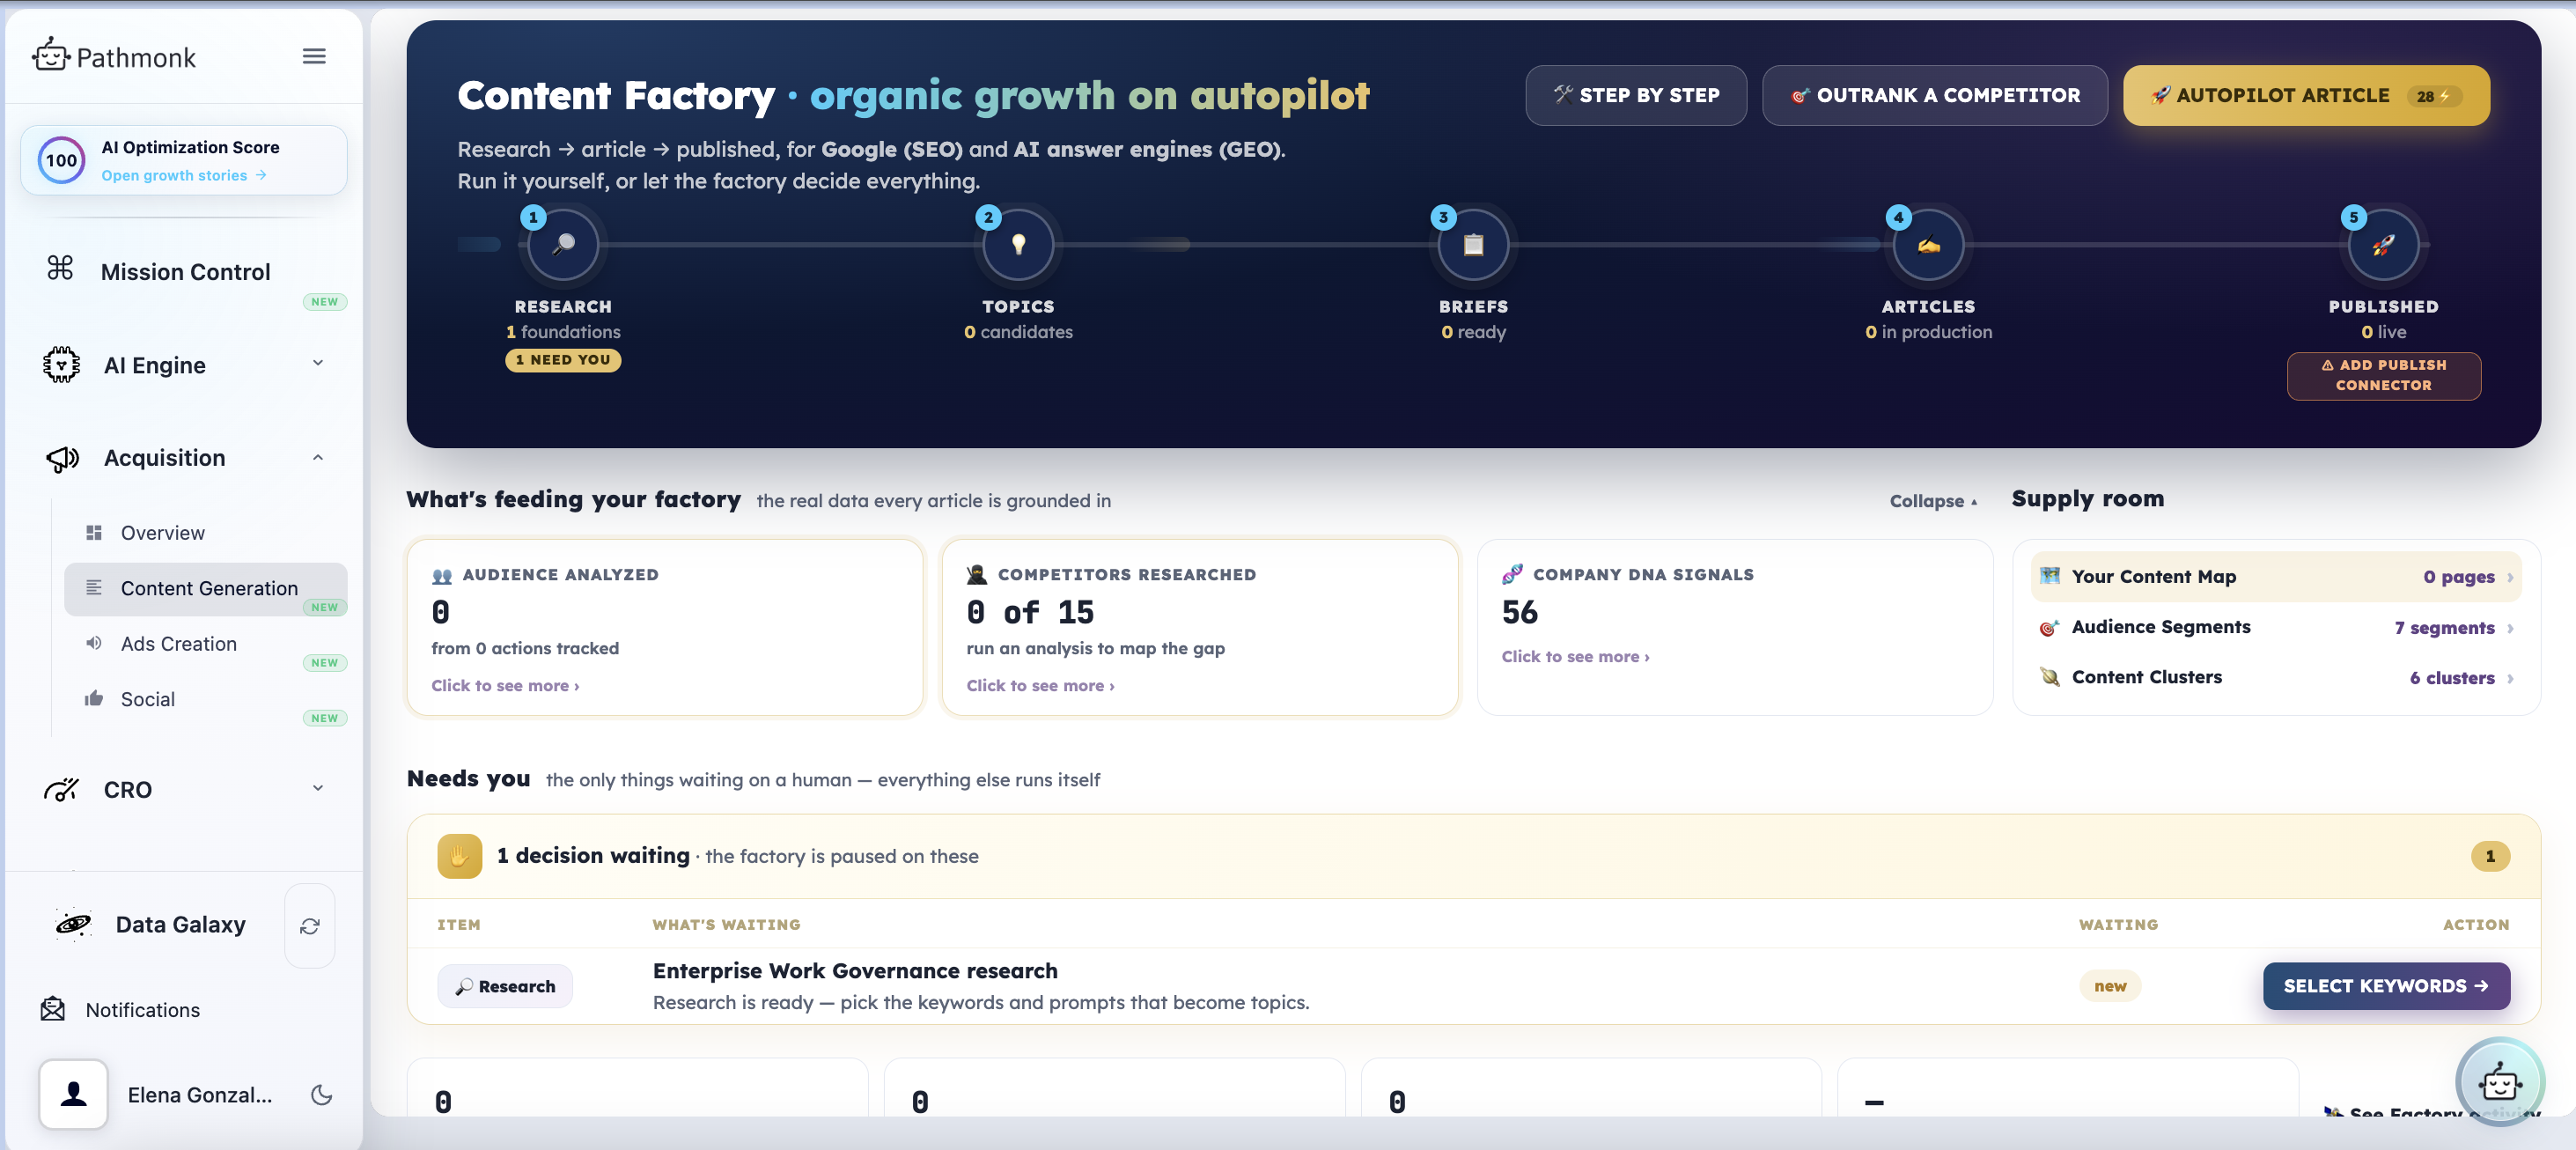This screenshot has height=1150, width=2576.
Task: Click the Notifications envelope icon
Action: point(53,1009)
